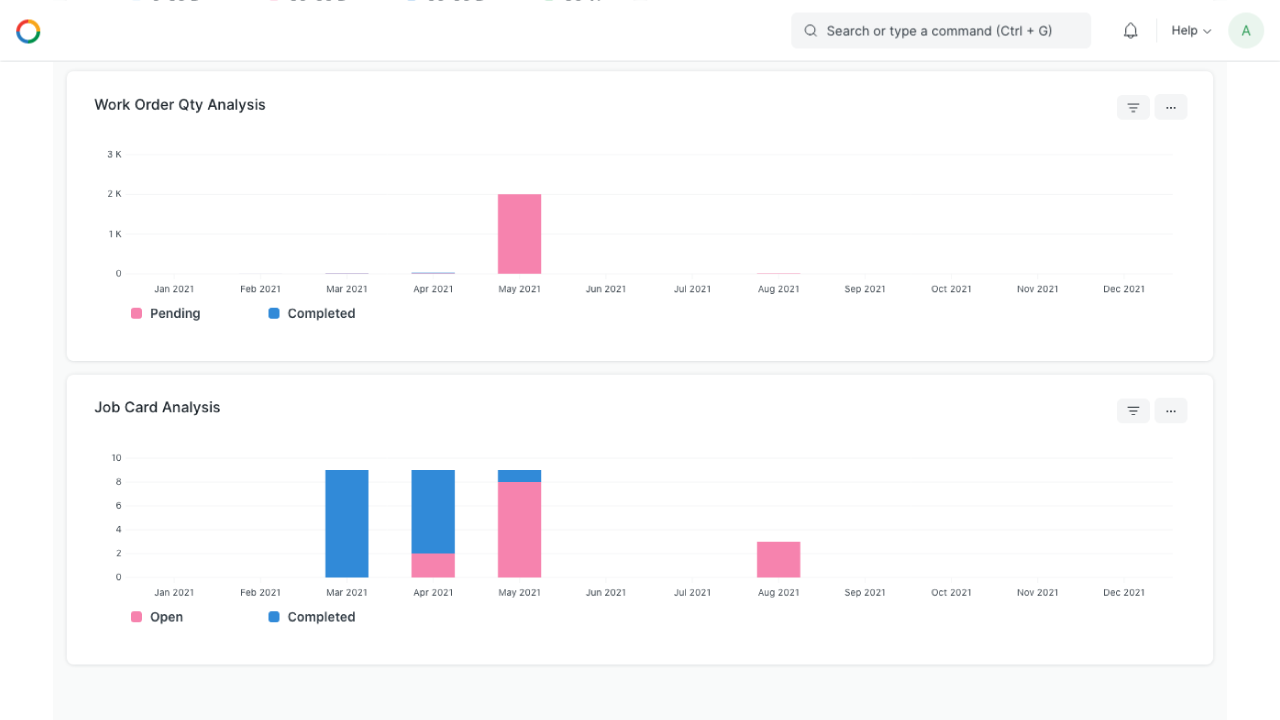Image resolution: width=1280 pixels, height=720 pixels.
Task: Click the notification bell icon
Action: point(1130,30)
